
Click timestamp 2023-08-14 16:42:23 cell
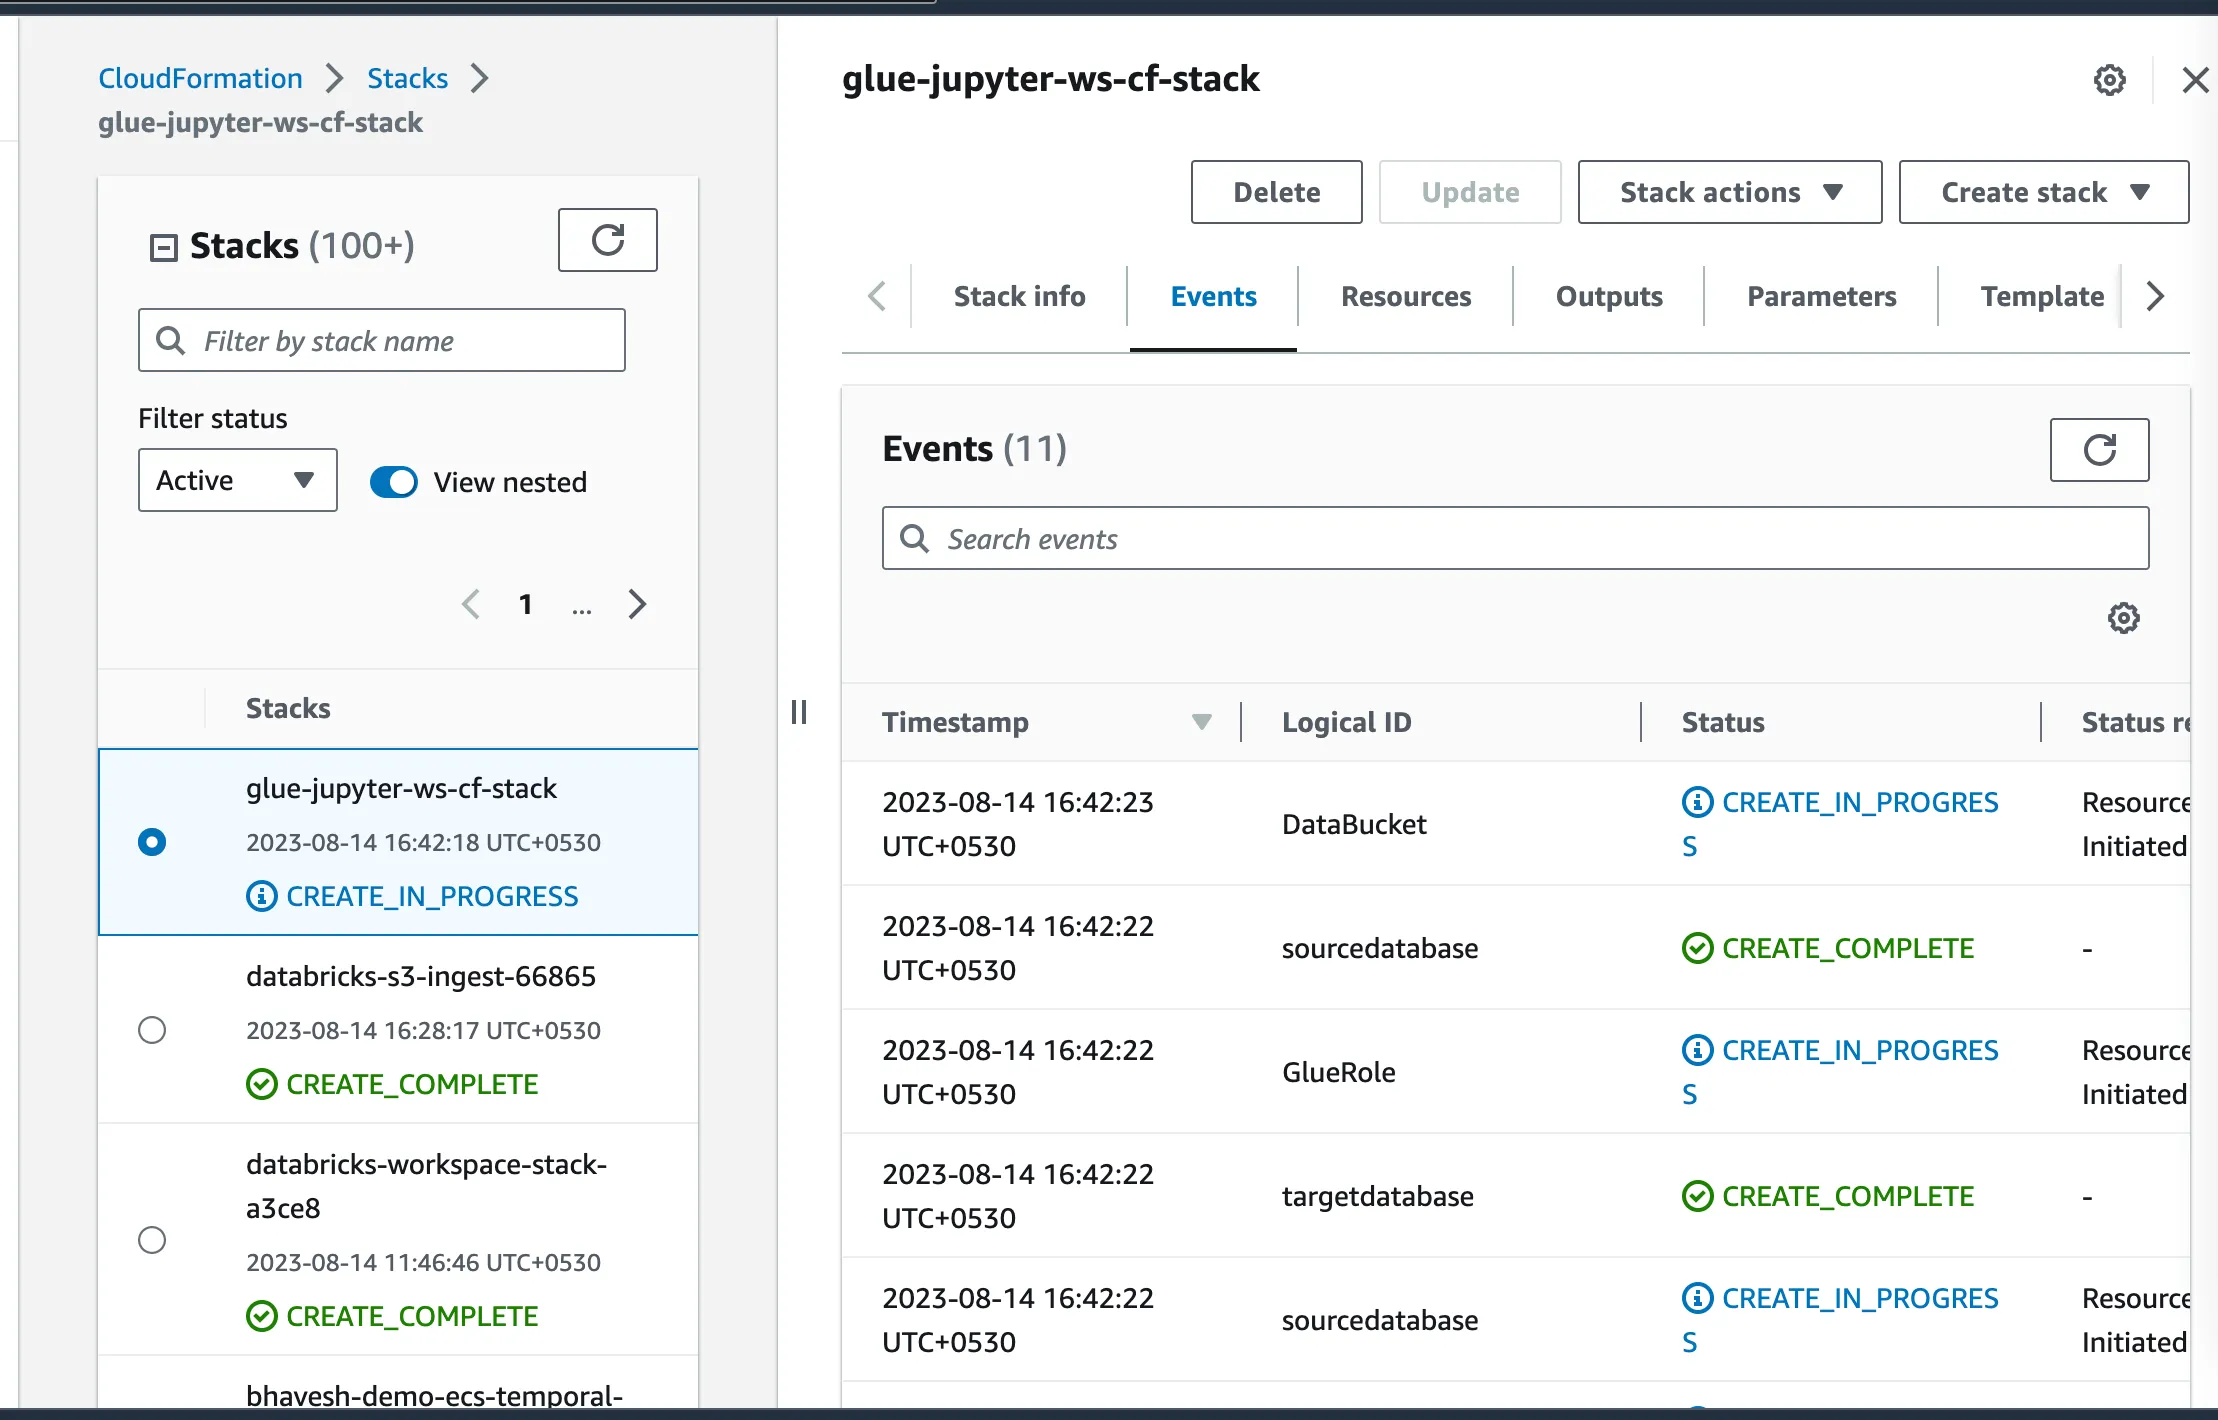click(x=1018, y=824)
